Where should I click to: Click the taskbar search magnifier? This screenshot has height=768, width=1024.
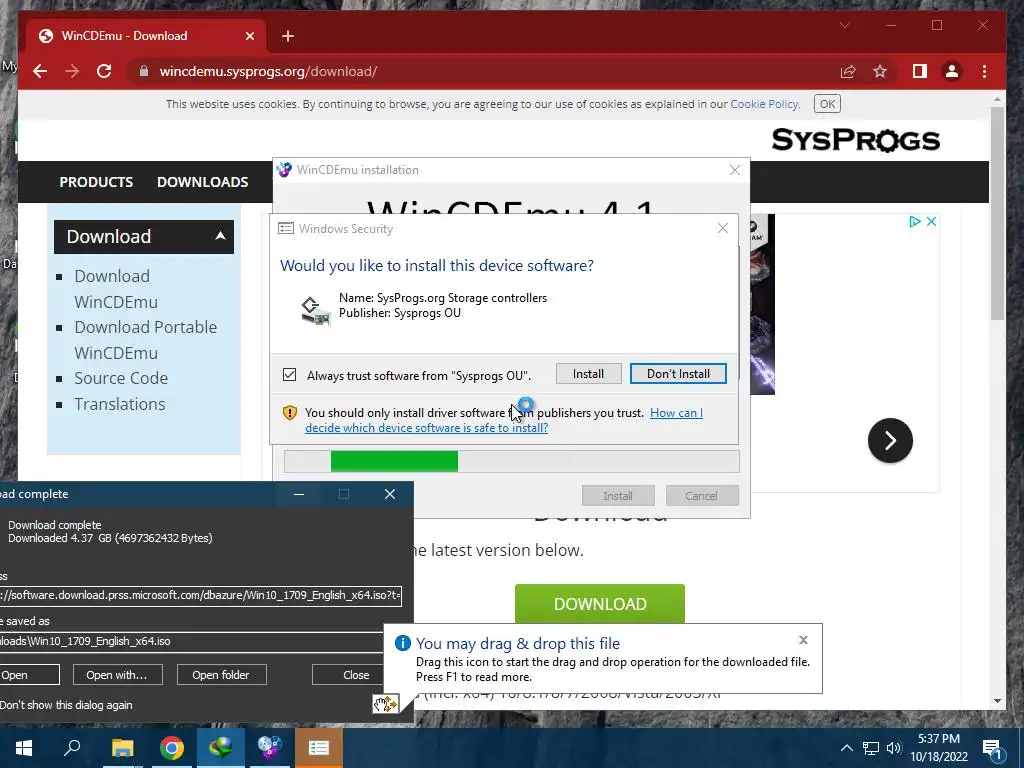[72, 748]
